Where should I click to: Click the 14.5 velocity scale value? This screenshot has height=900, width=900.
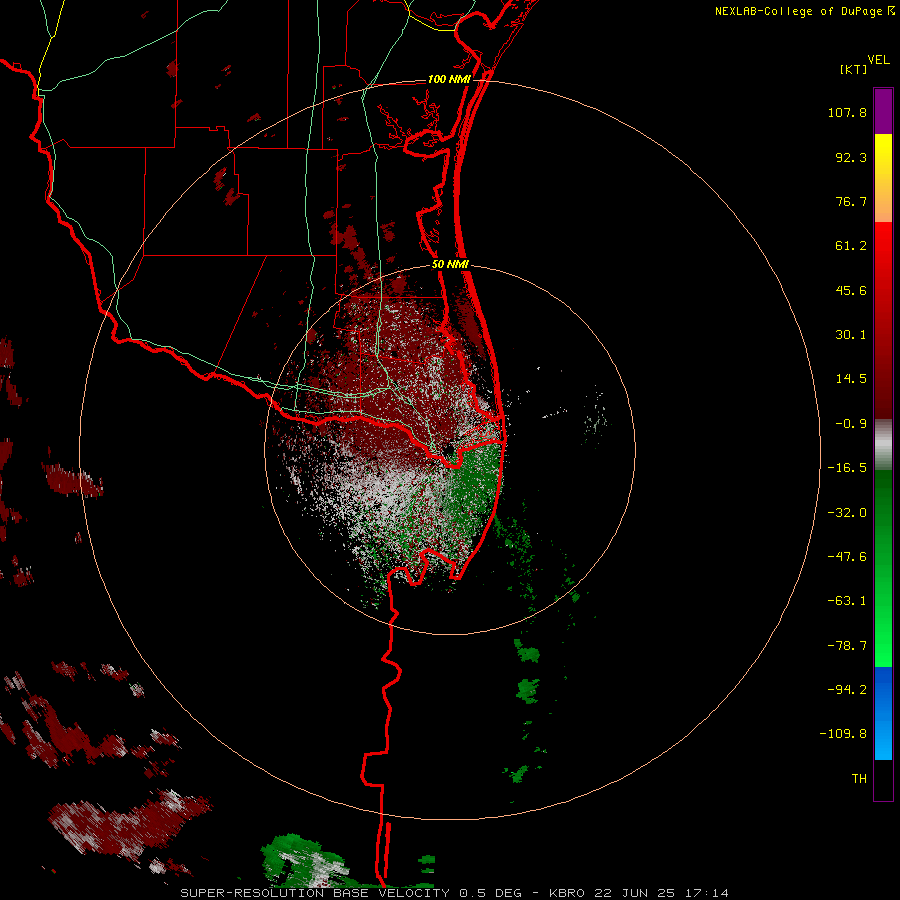pyautogui.click(x=851, y=379)
